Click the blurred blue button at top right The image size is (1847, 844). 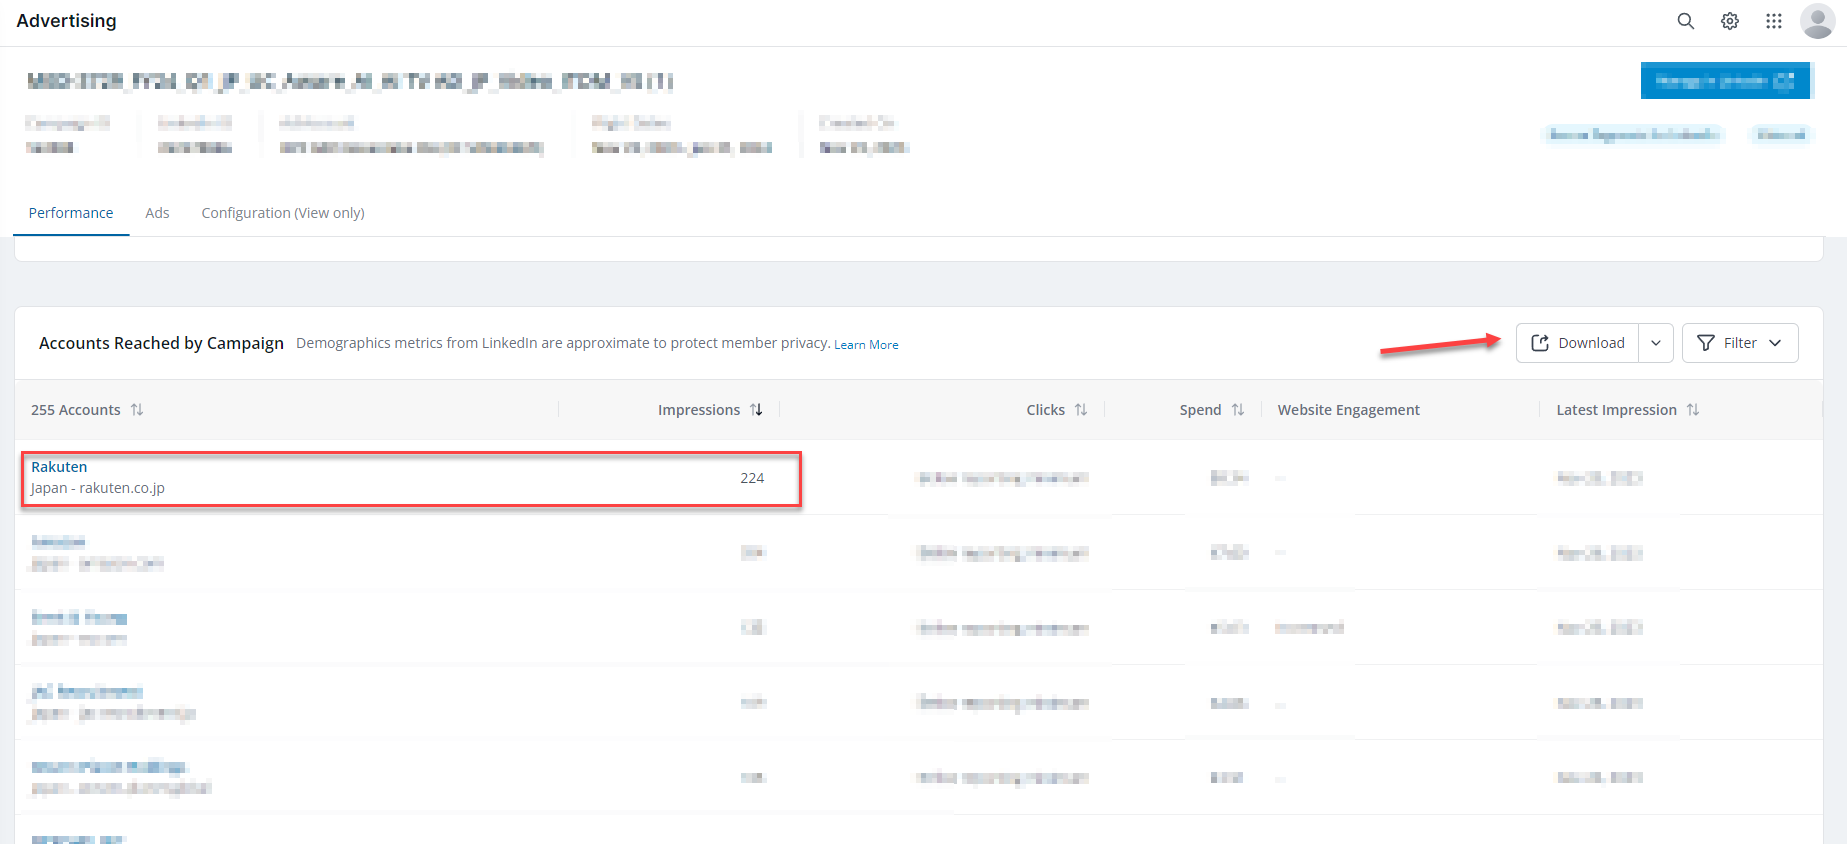[x=1725, y=81]
